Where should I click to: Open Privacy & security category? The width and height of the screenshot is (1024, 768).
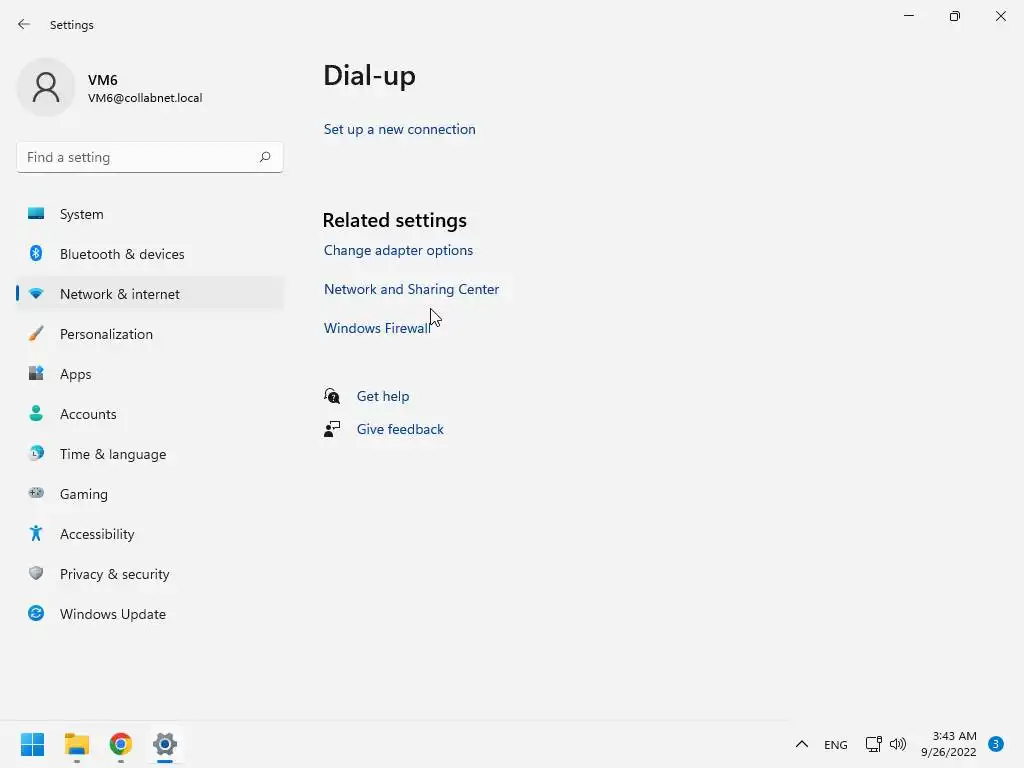[x=150, y=574]
